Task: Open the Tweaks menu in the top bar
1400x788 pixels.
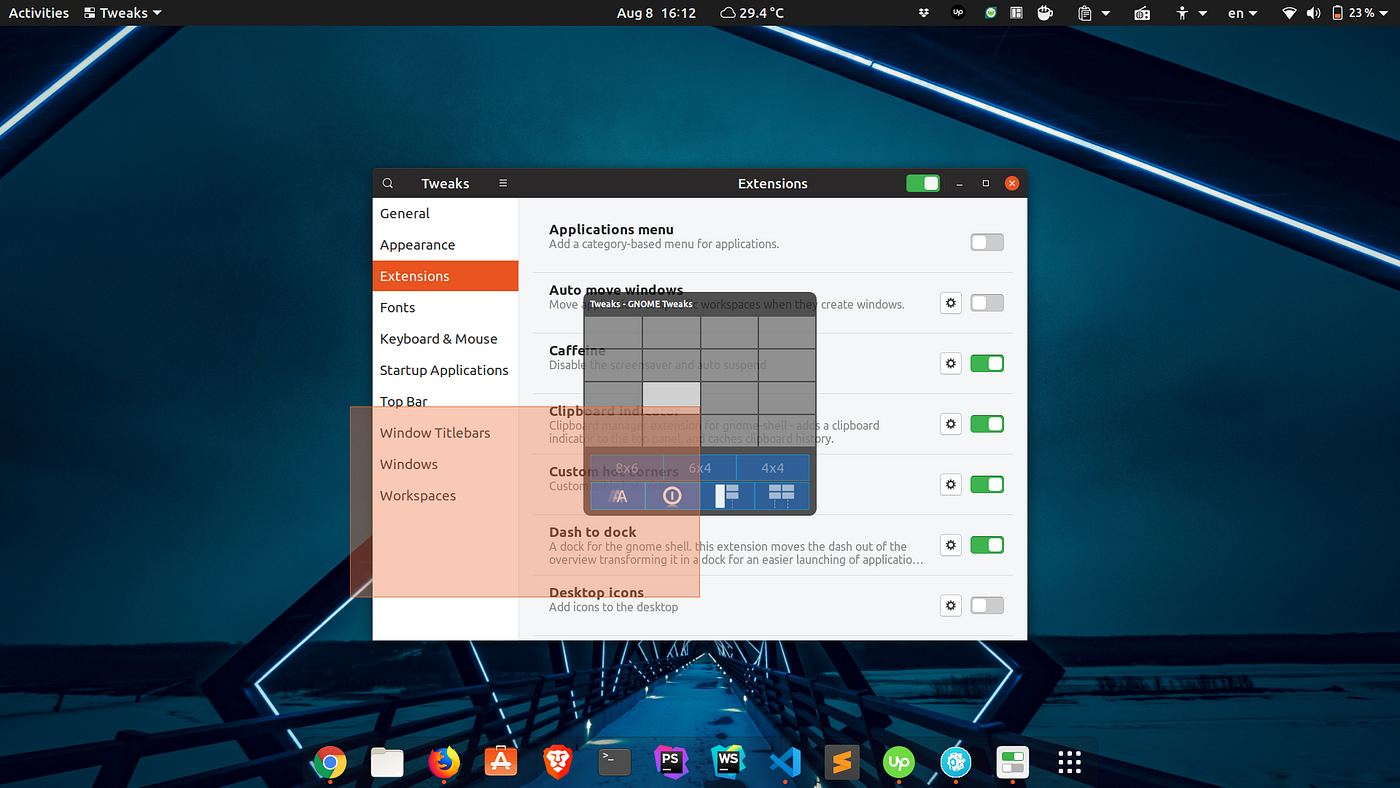Action: tap(120, 12)
